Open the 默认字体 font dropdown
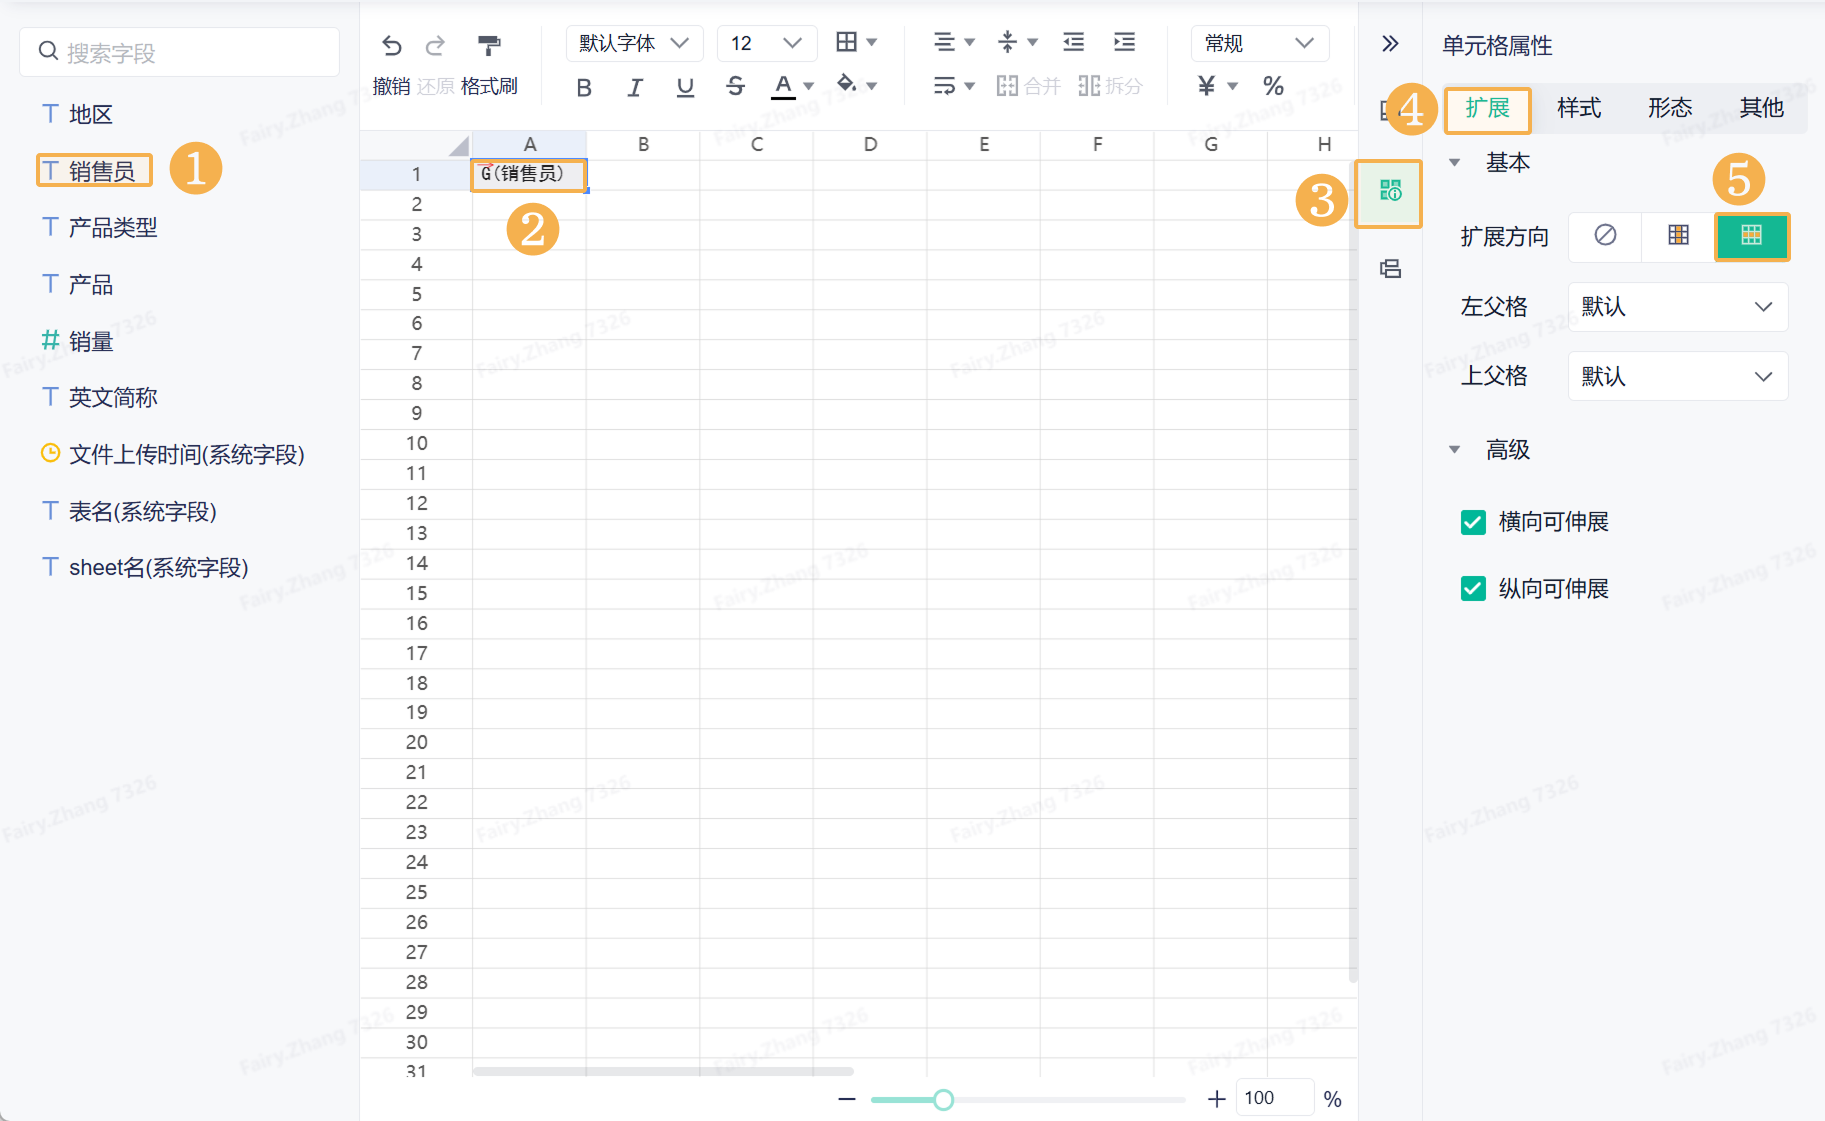The height and width of the screenshot is (1121, 1825). (634, 43)
